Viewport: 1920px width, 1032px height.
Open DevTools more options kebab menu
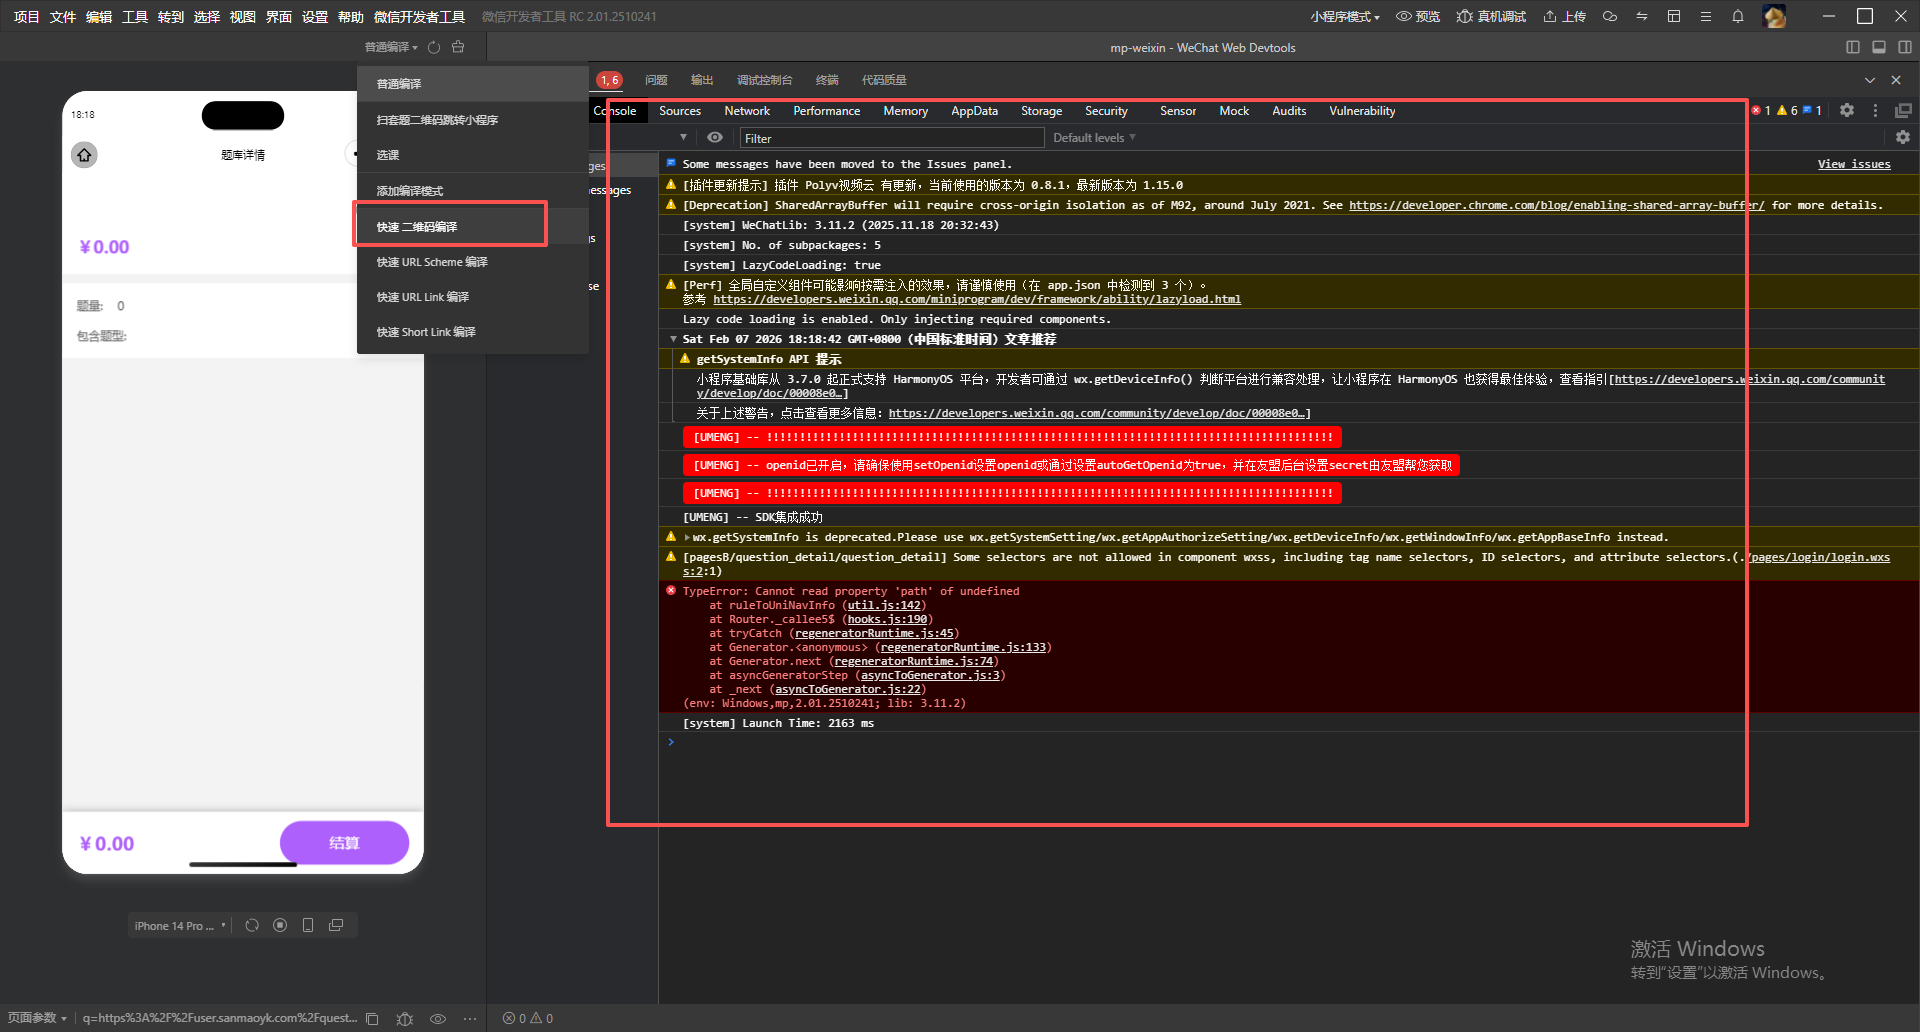(x=1875, y=111)
